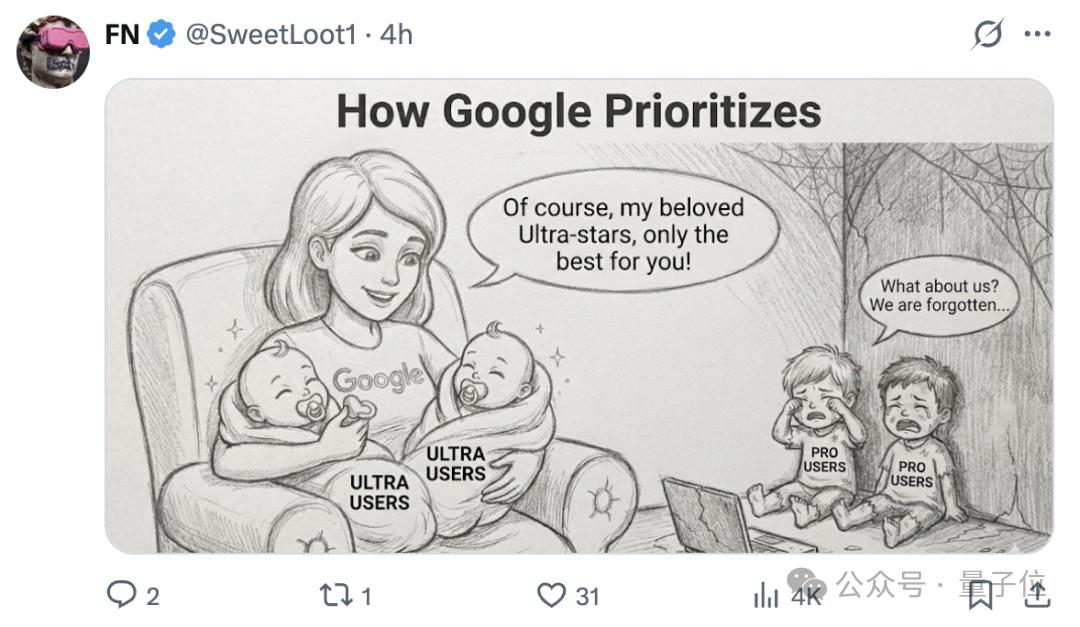Viewport: 1080px width, 627px height.
Task: Open the view analytics bar chart icon
Action: [766, 596]
